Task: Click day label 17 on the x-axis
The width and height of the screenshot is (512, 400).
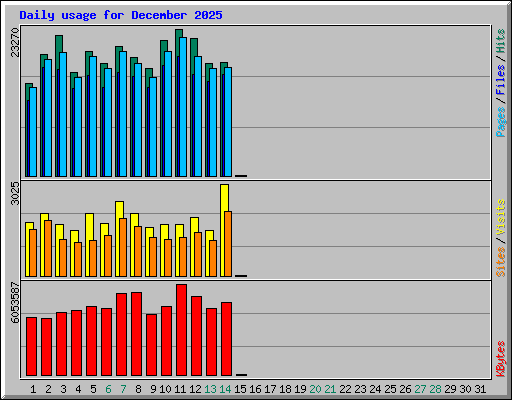Action: click(x=270, y=389)
